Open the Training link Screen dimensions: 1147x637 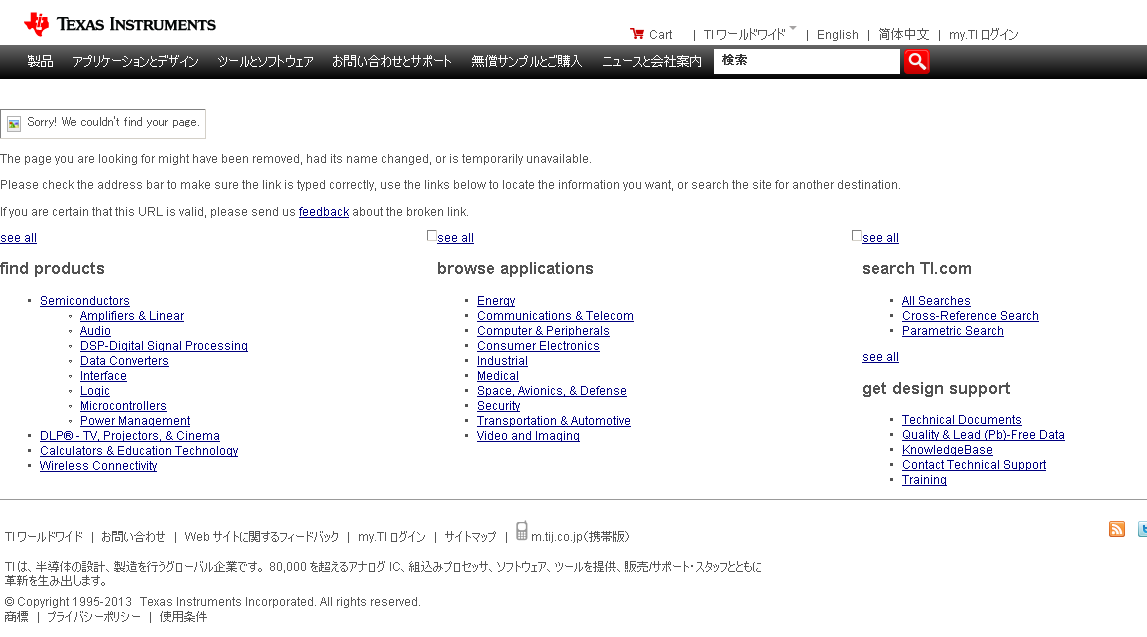(x=924, y=480)
